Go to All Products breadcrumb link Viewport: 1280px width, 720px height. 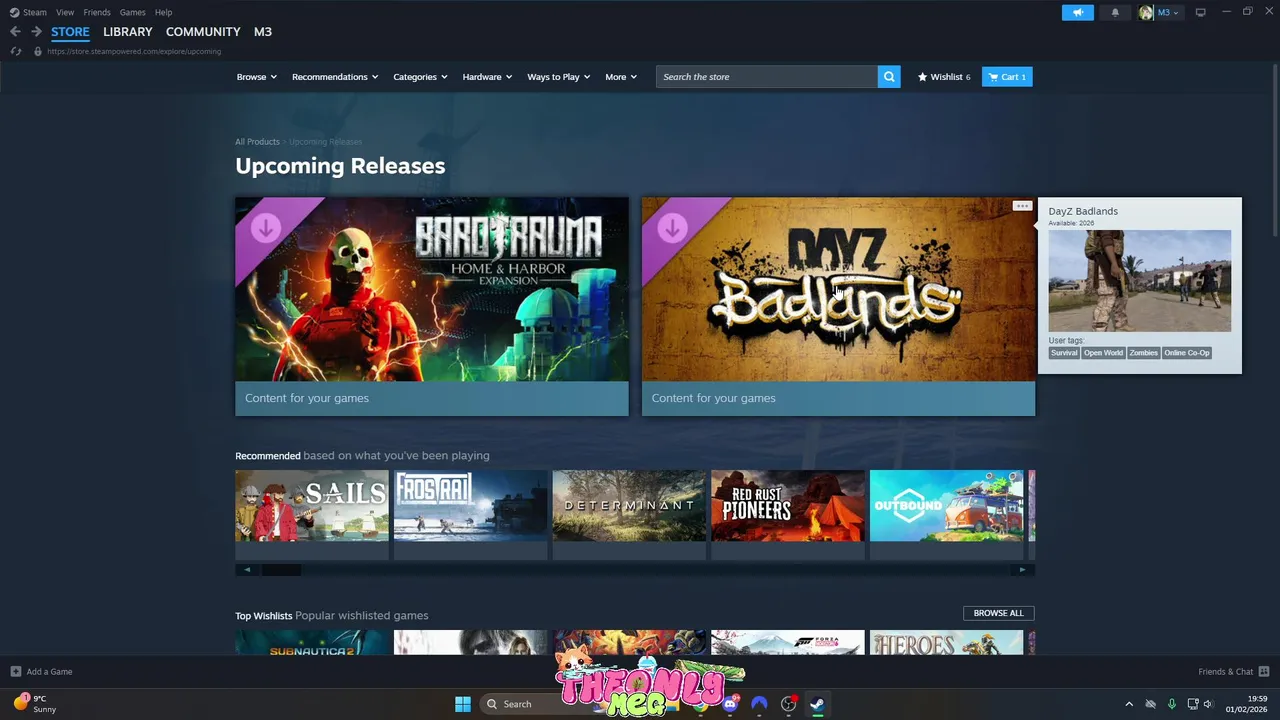(257, 142)
